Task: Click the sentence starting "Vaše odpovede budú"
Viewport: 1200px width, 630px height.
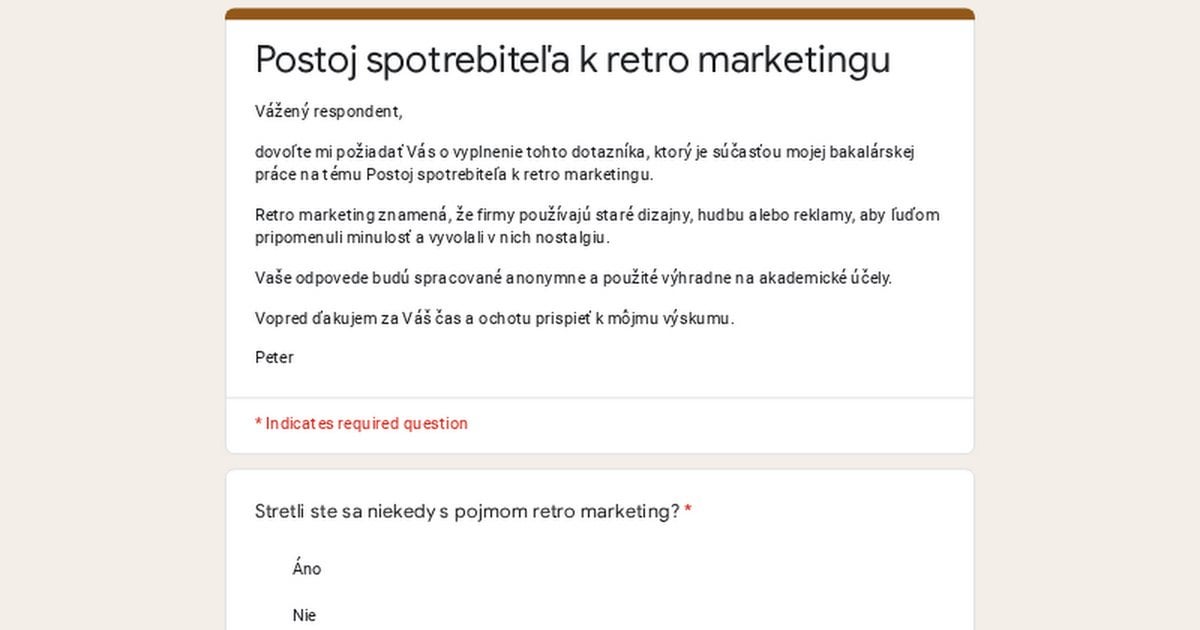Action: pyautogui.click(x=573, y=277)
